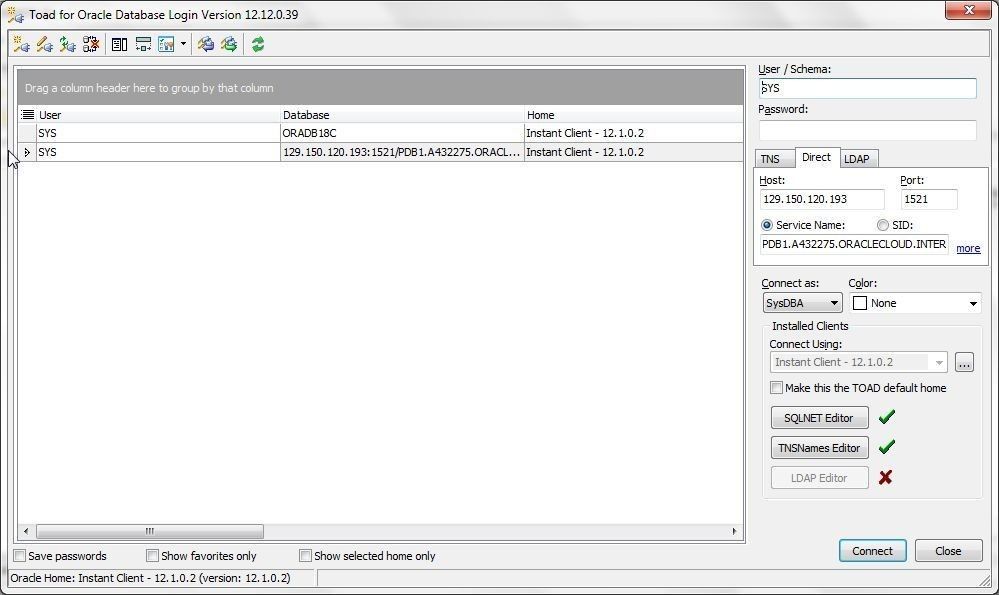Toggle Show favorites only checkbox

pyautogui.click(x=152, y=556)
